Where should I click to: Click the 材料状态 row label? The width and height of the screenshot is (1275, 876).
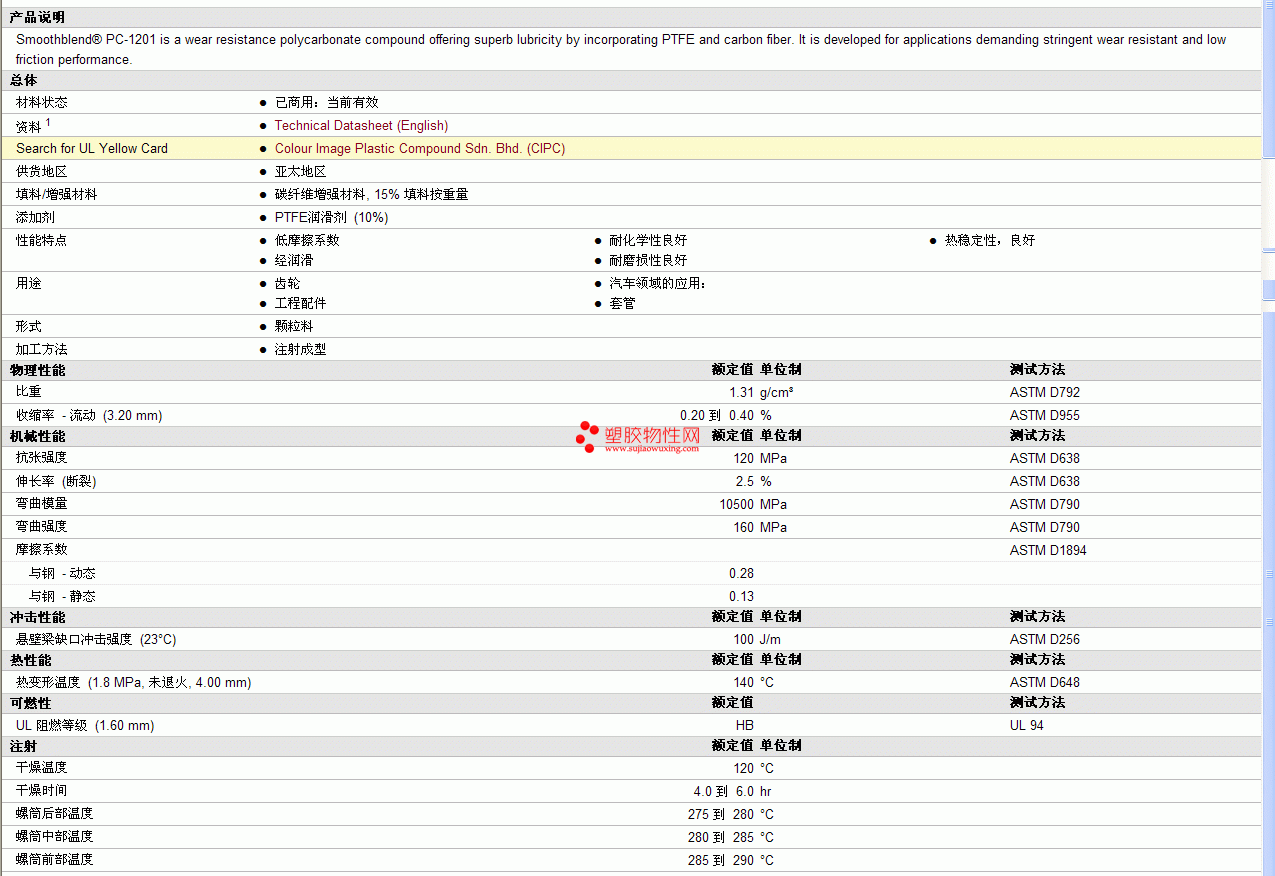(x=42, y=102)
